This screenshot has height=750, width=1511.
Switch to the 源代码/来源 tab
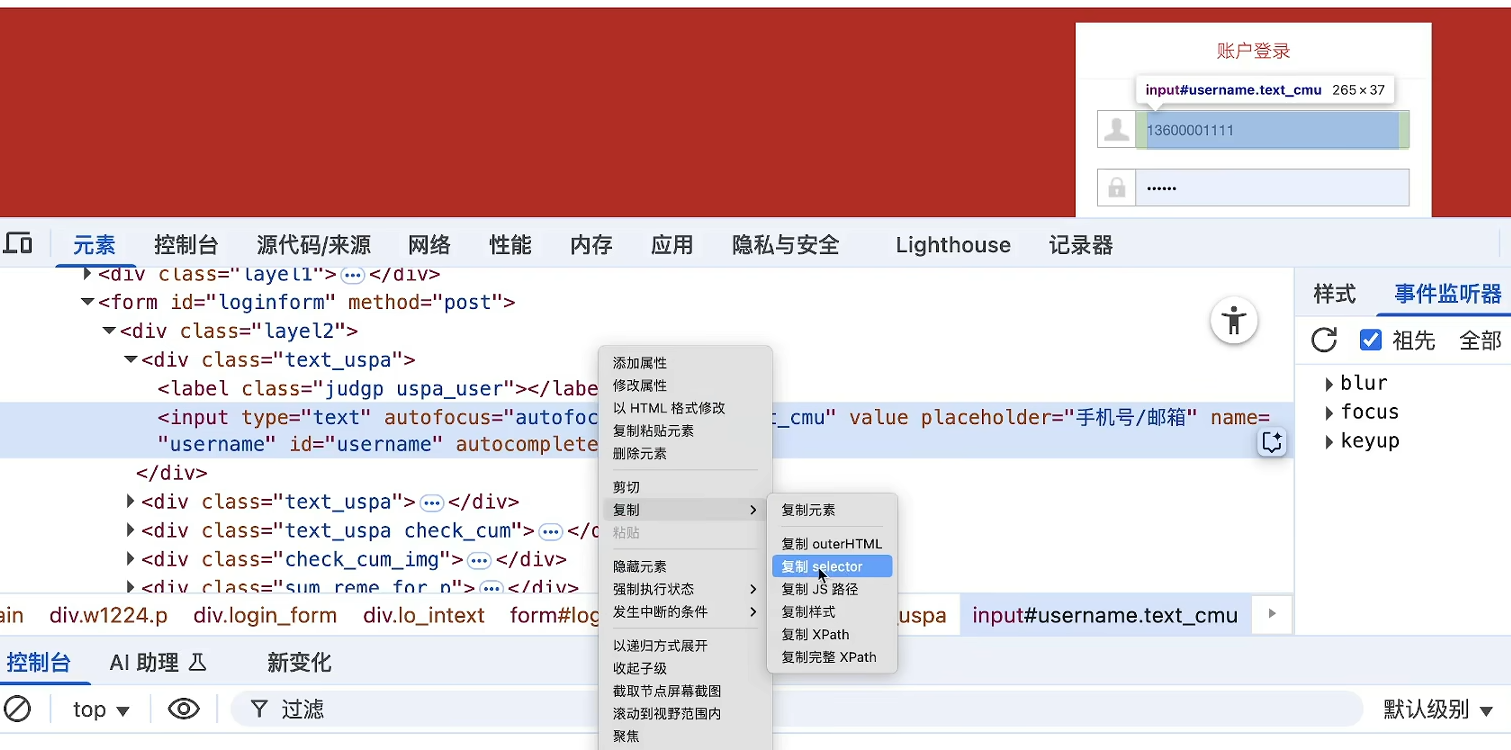point(313,245)
